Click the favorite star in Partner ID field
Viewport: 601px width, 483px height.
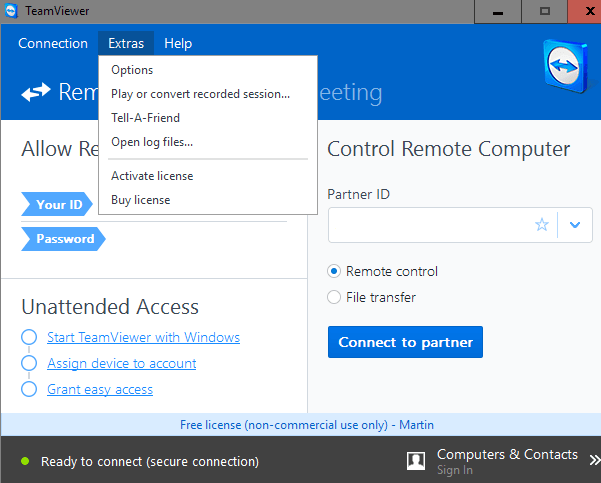(x=542, y=225)
